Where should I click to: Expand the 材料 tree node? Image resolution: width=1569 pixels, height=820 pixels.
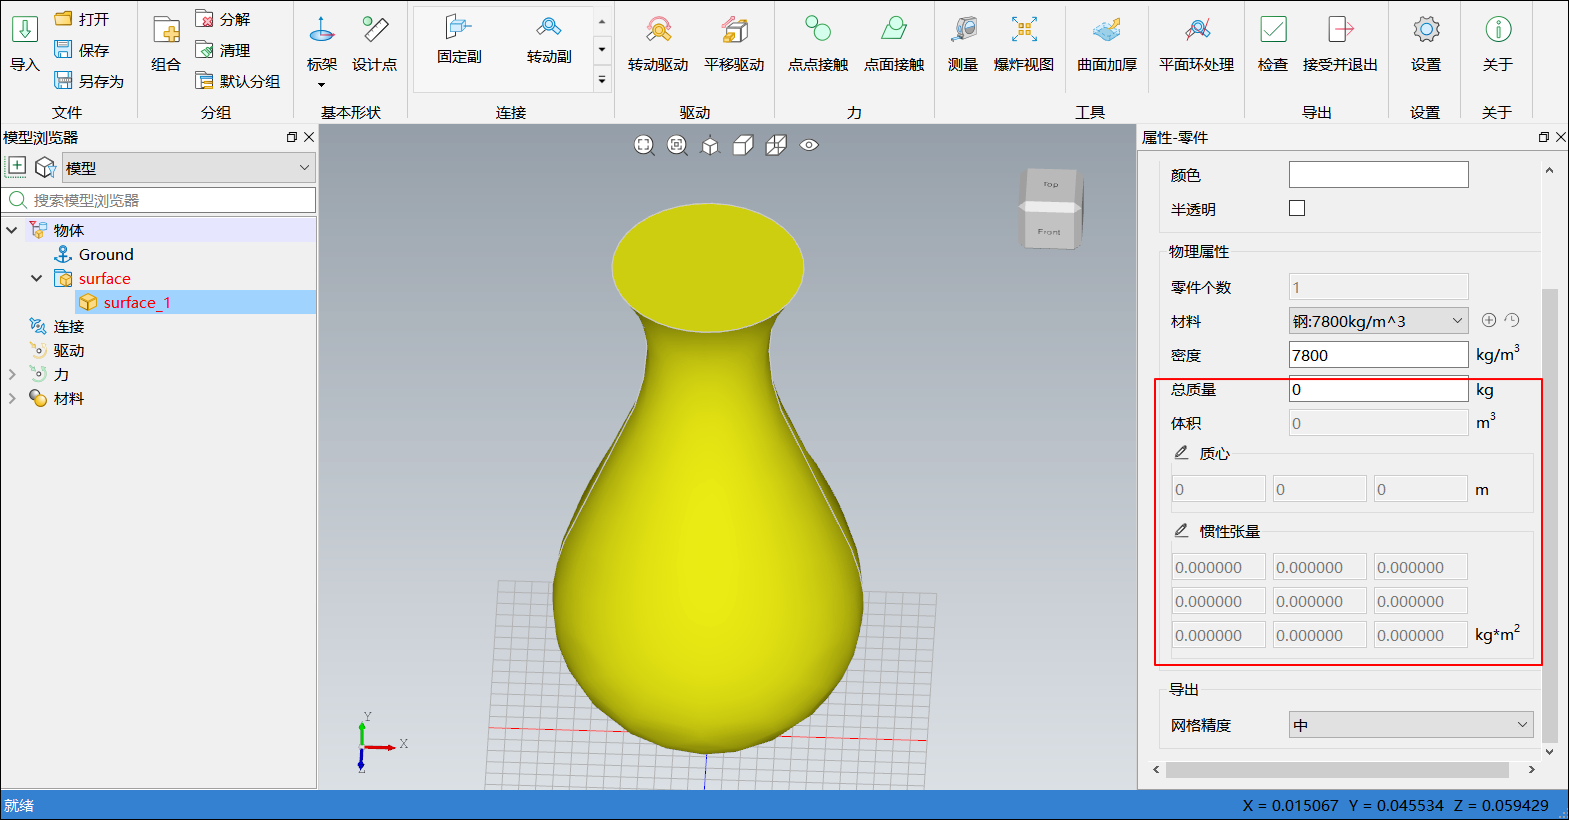(12, 398)
